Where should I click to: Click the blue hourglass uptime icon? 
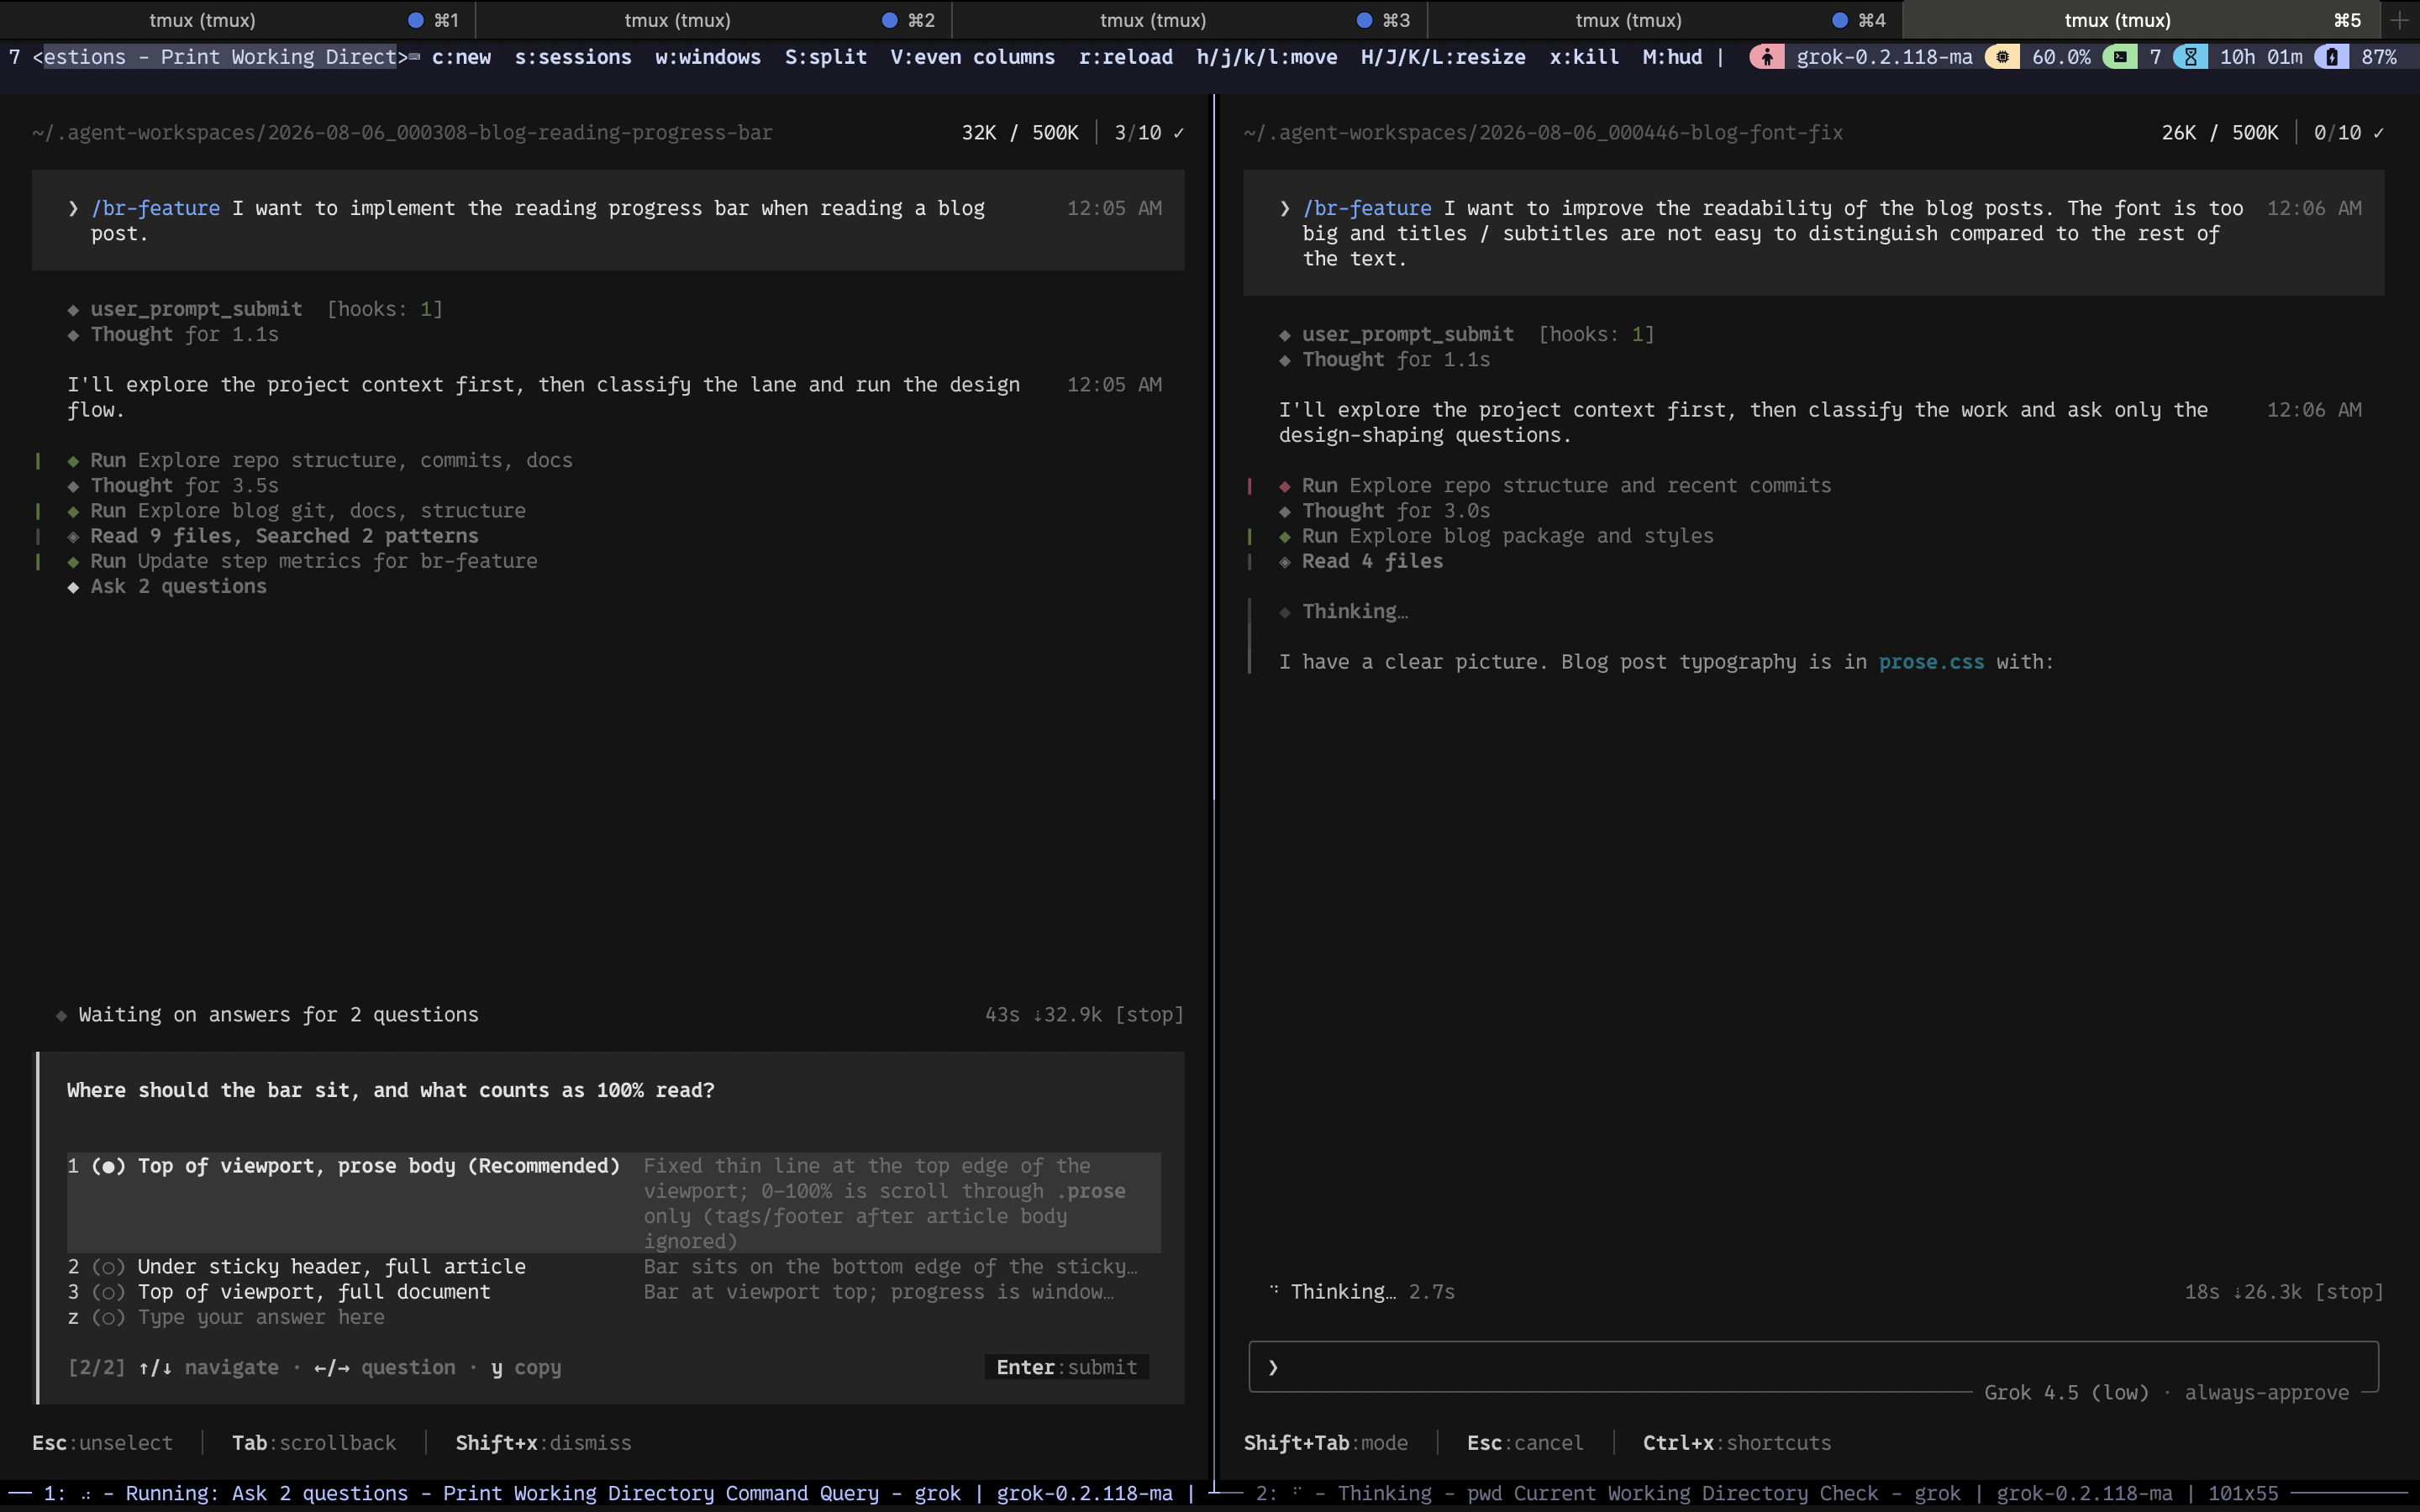click(x=2190, y=57)
